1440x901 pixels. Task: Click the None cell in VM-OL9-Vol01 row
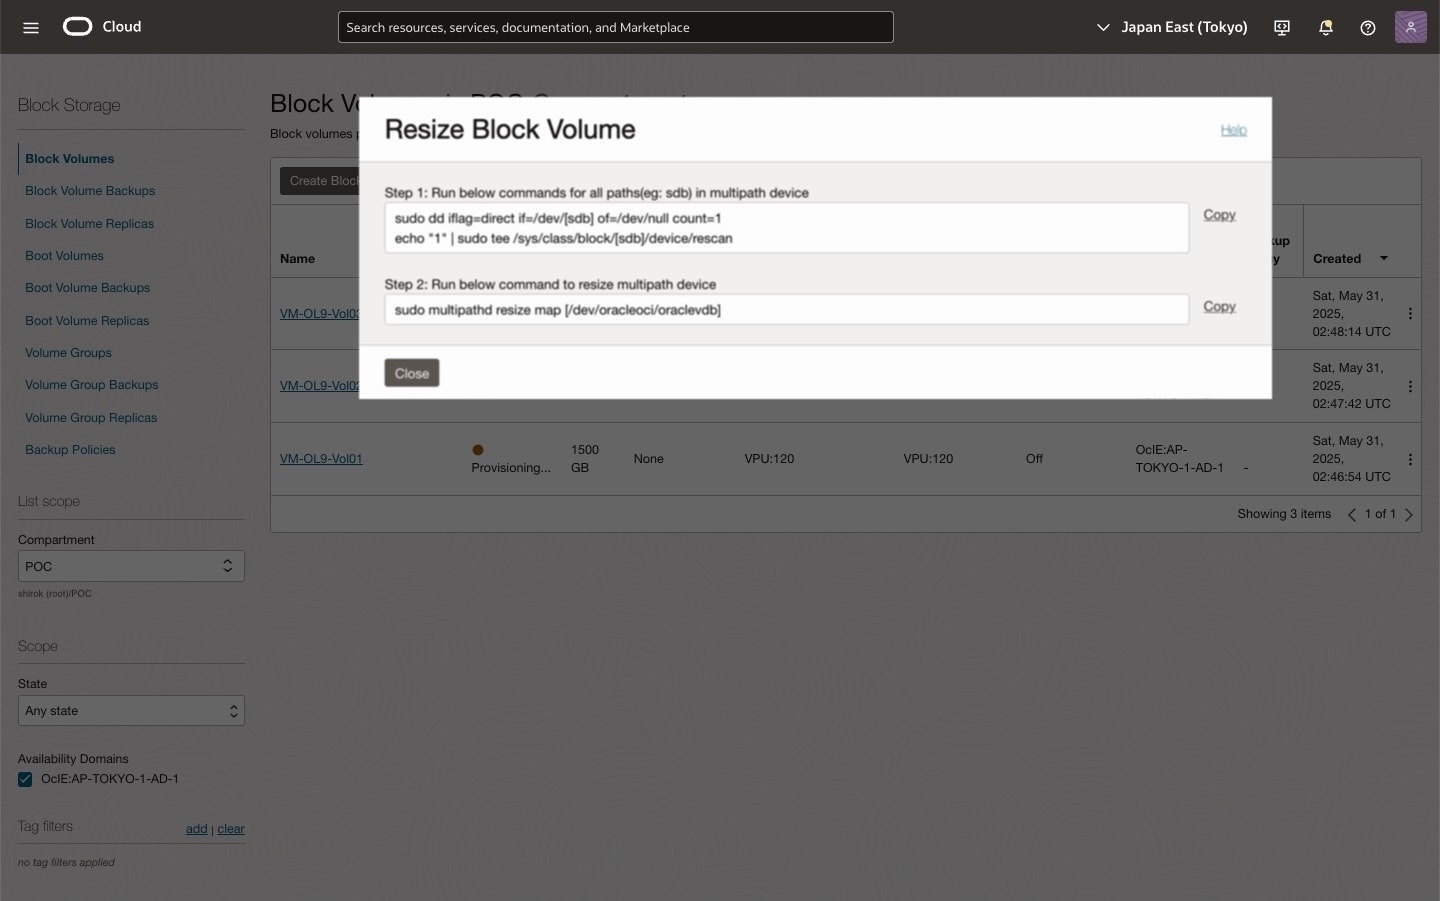click(648, 459)
